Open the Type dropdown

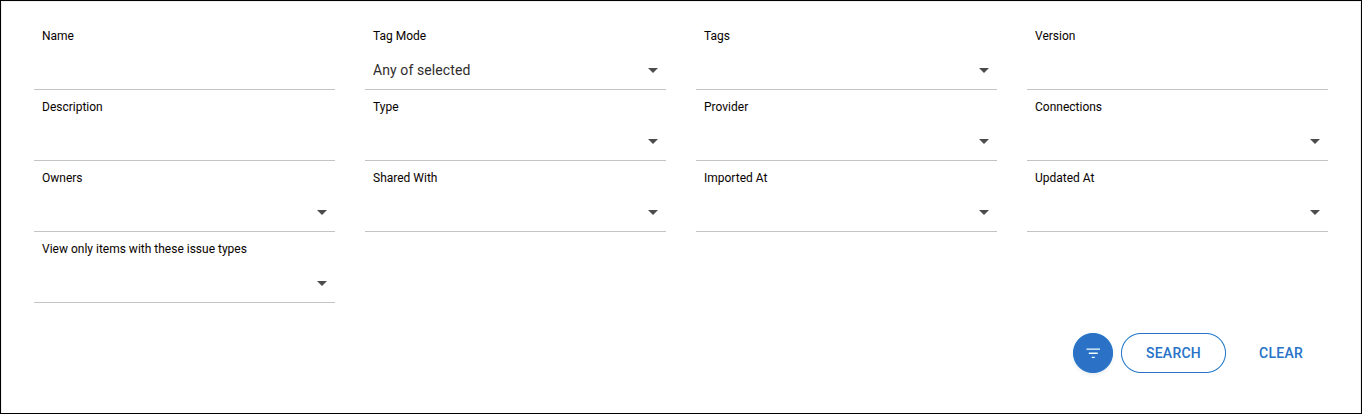tap(653, 142)
